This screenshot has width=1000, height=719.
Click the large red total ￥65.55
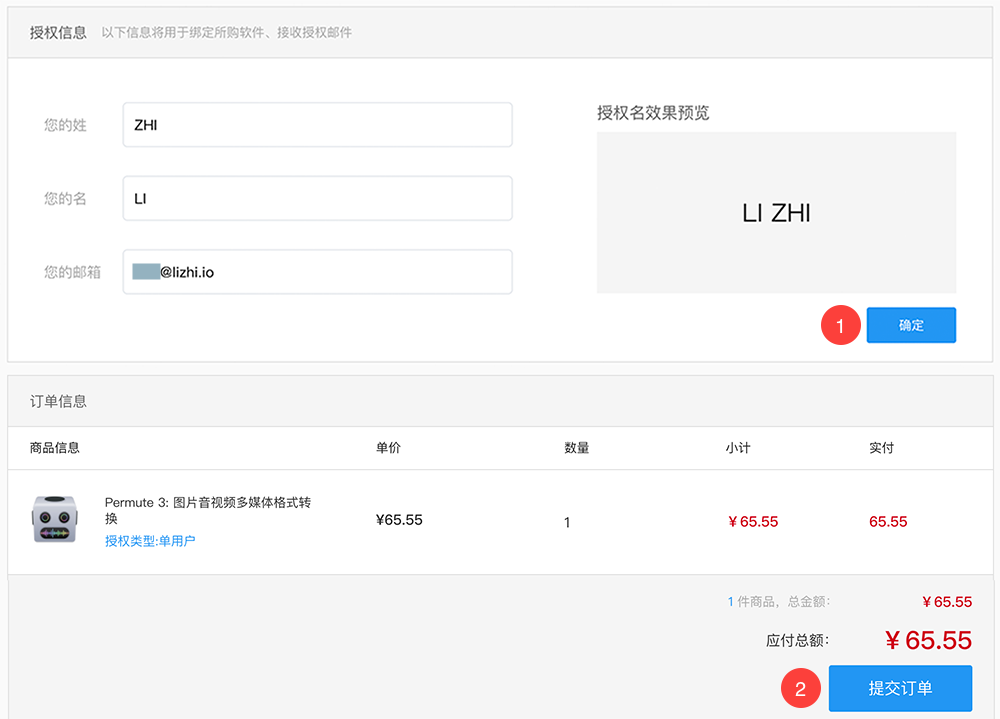pyautogui.click(x=929, y=641)
